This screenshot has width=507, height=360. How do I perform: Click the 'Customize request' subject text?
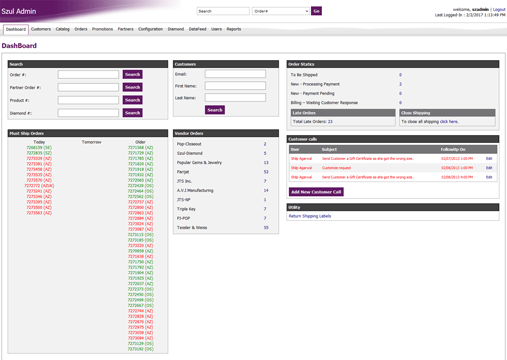click(x=336, y=168)
